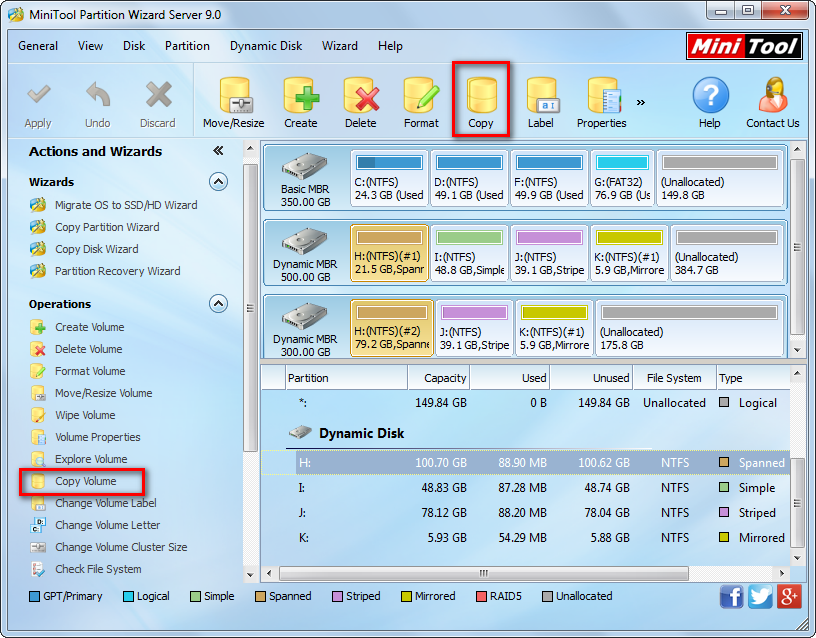816x638 pixels.
Task: Click the Format Volume operation
Action: [x=78, y=371]
